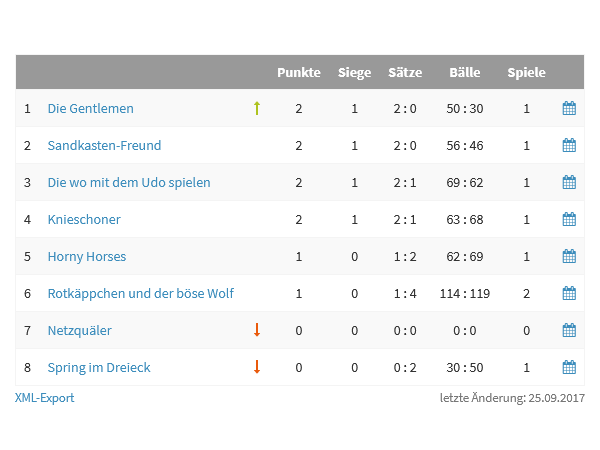The width and height of the screenshot is (600, 450).
Task: Open the Die Gentlemen team link
Action: point(91,109)
